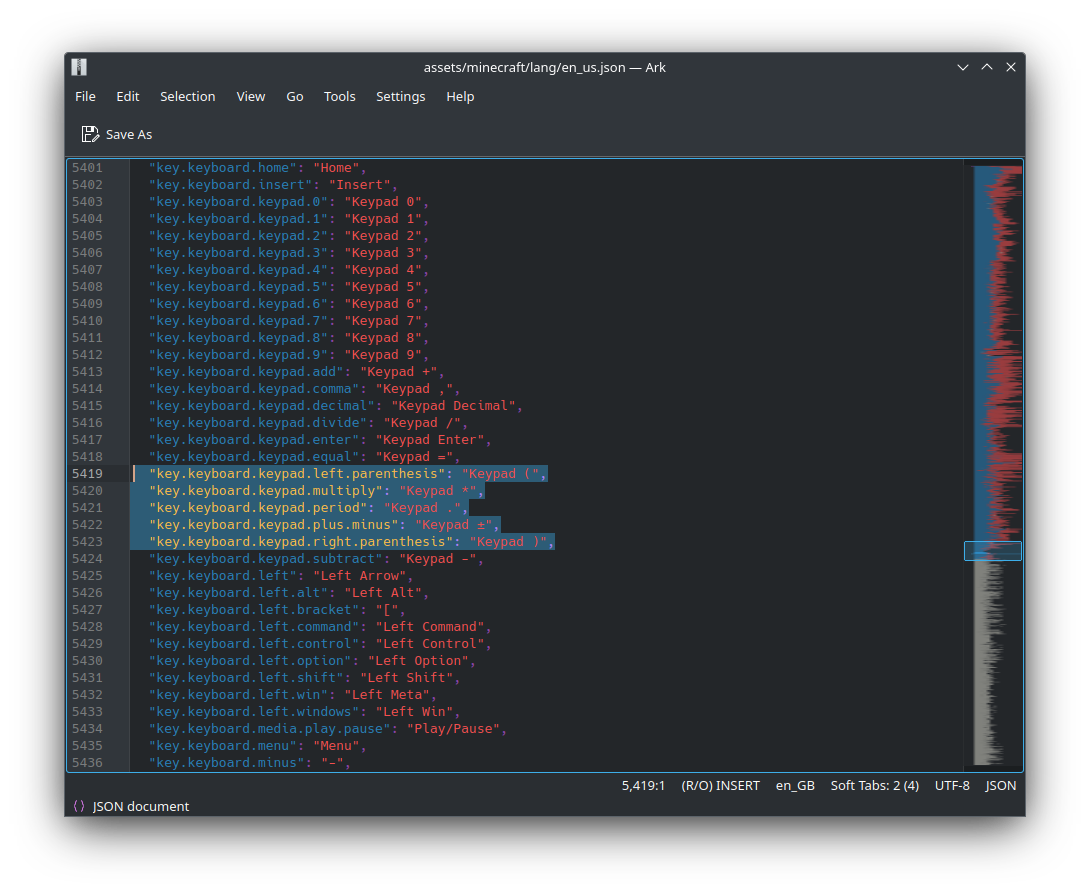Viewport: 1090px width, 893px height.
Task: Click the "Keypad Decimal" value
Action: pyautogui.click(x=453, y=406)
